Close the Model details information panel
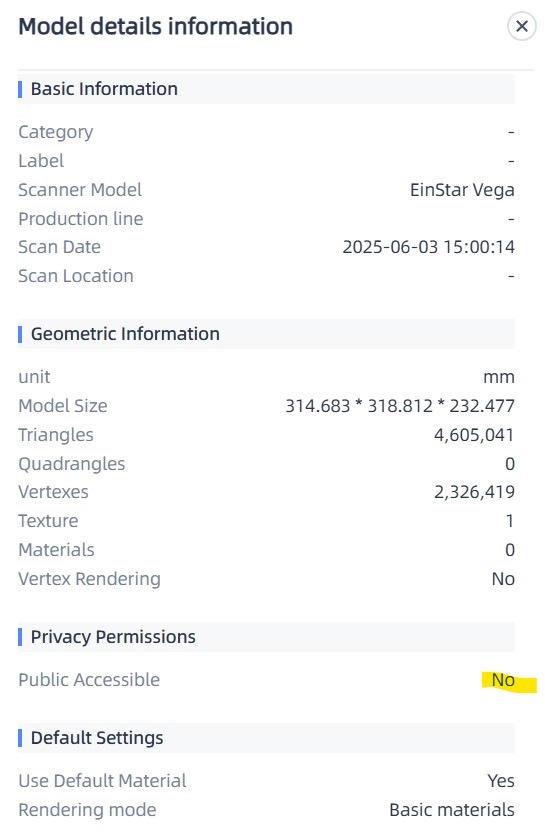This screenshot has height=840, width=545. point(521,26)
